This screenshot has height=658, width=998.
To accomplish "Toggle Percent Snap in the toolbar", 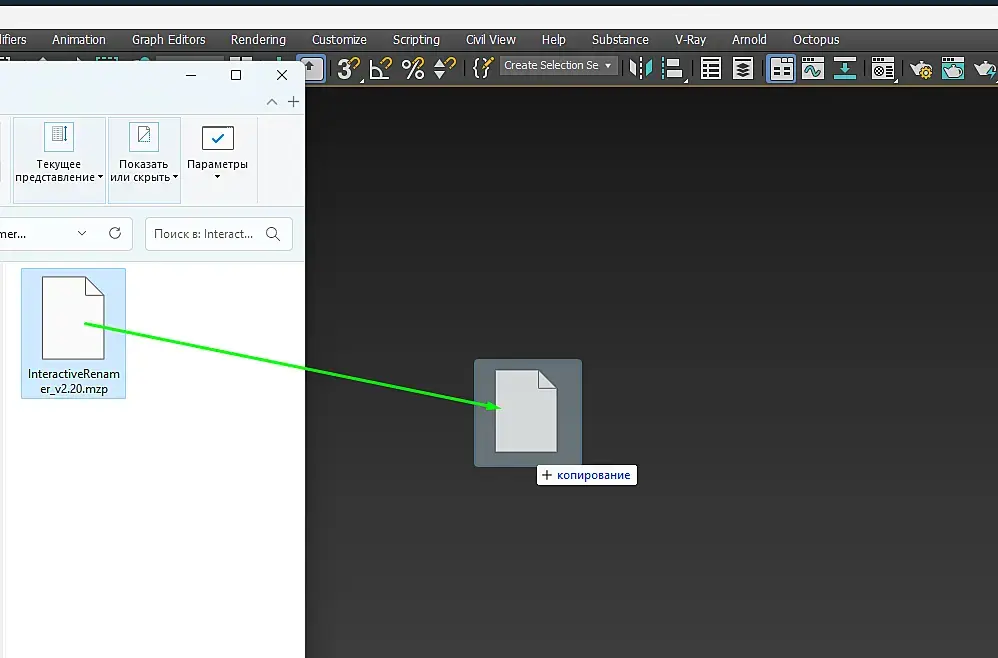I will click(x=413, y=68).
